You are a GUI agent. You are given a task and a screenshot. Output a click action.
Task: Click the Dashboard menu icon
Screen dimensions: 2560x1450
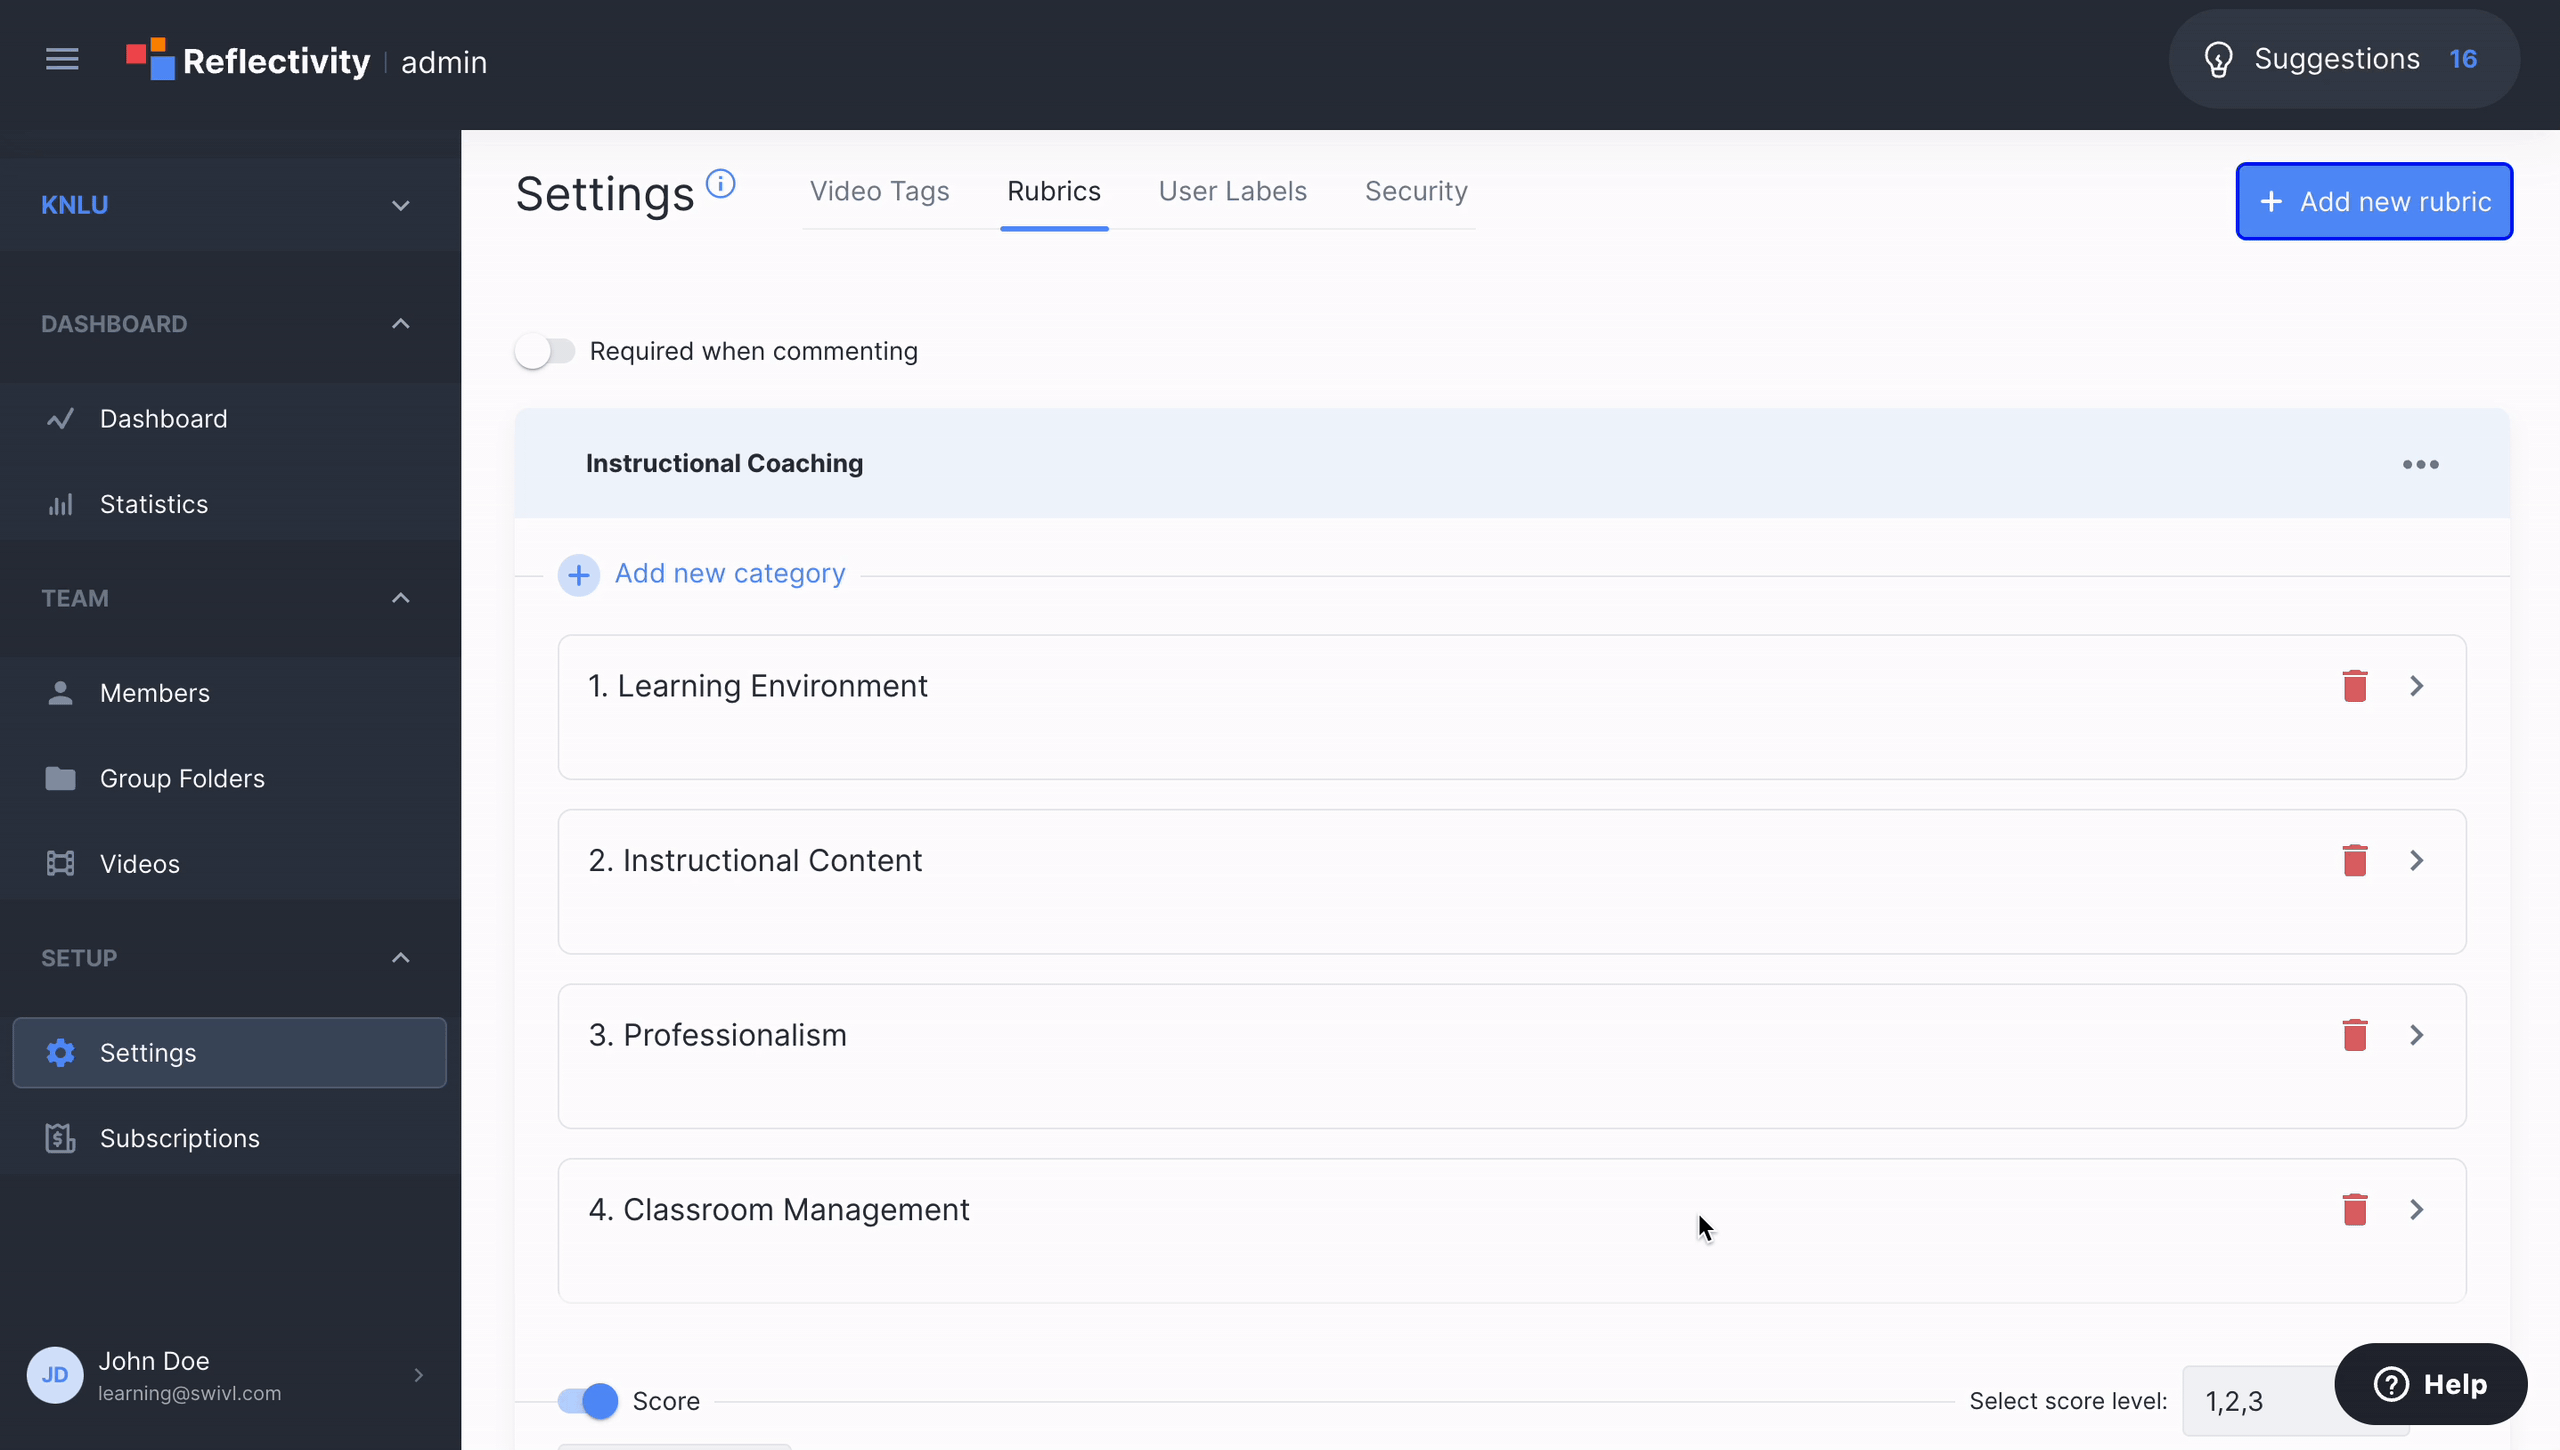coord(60,417)
